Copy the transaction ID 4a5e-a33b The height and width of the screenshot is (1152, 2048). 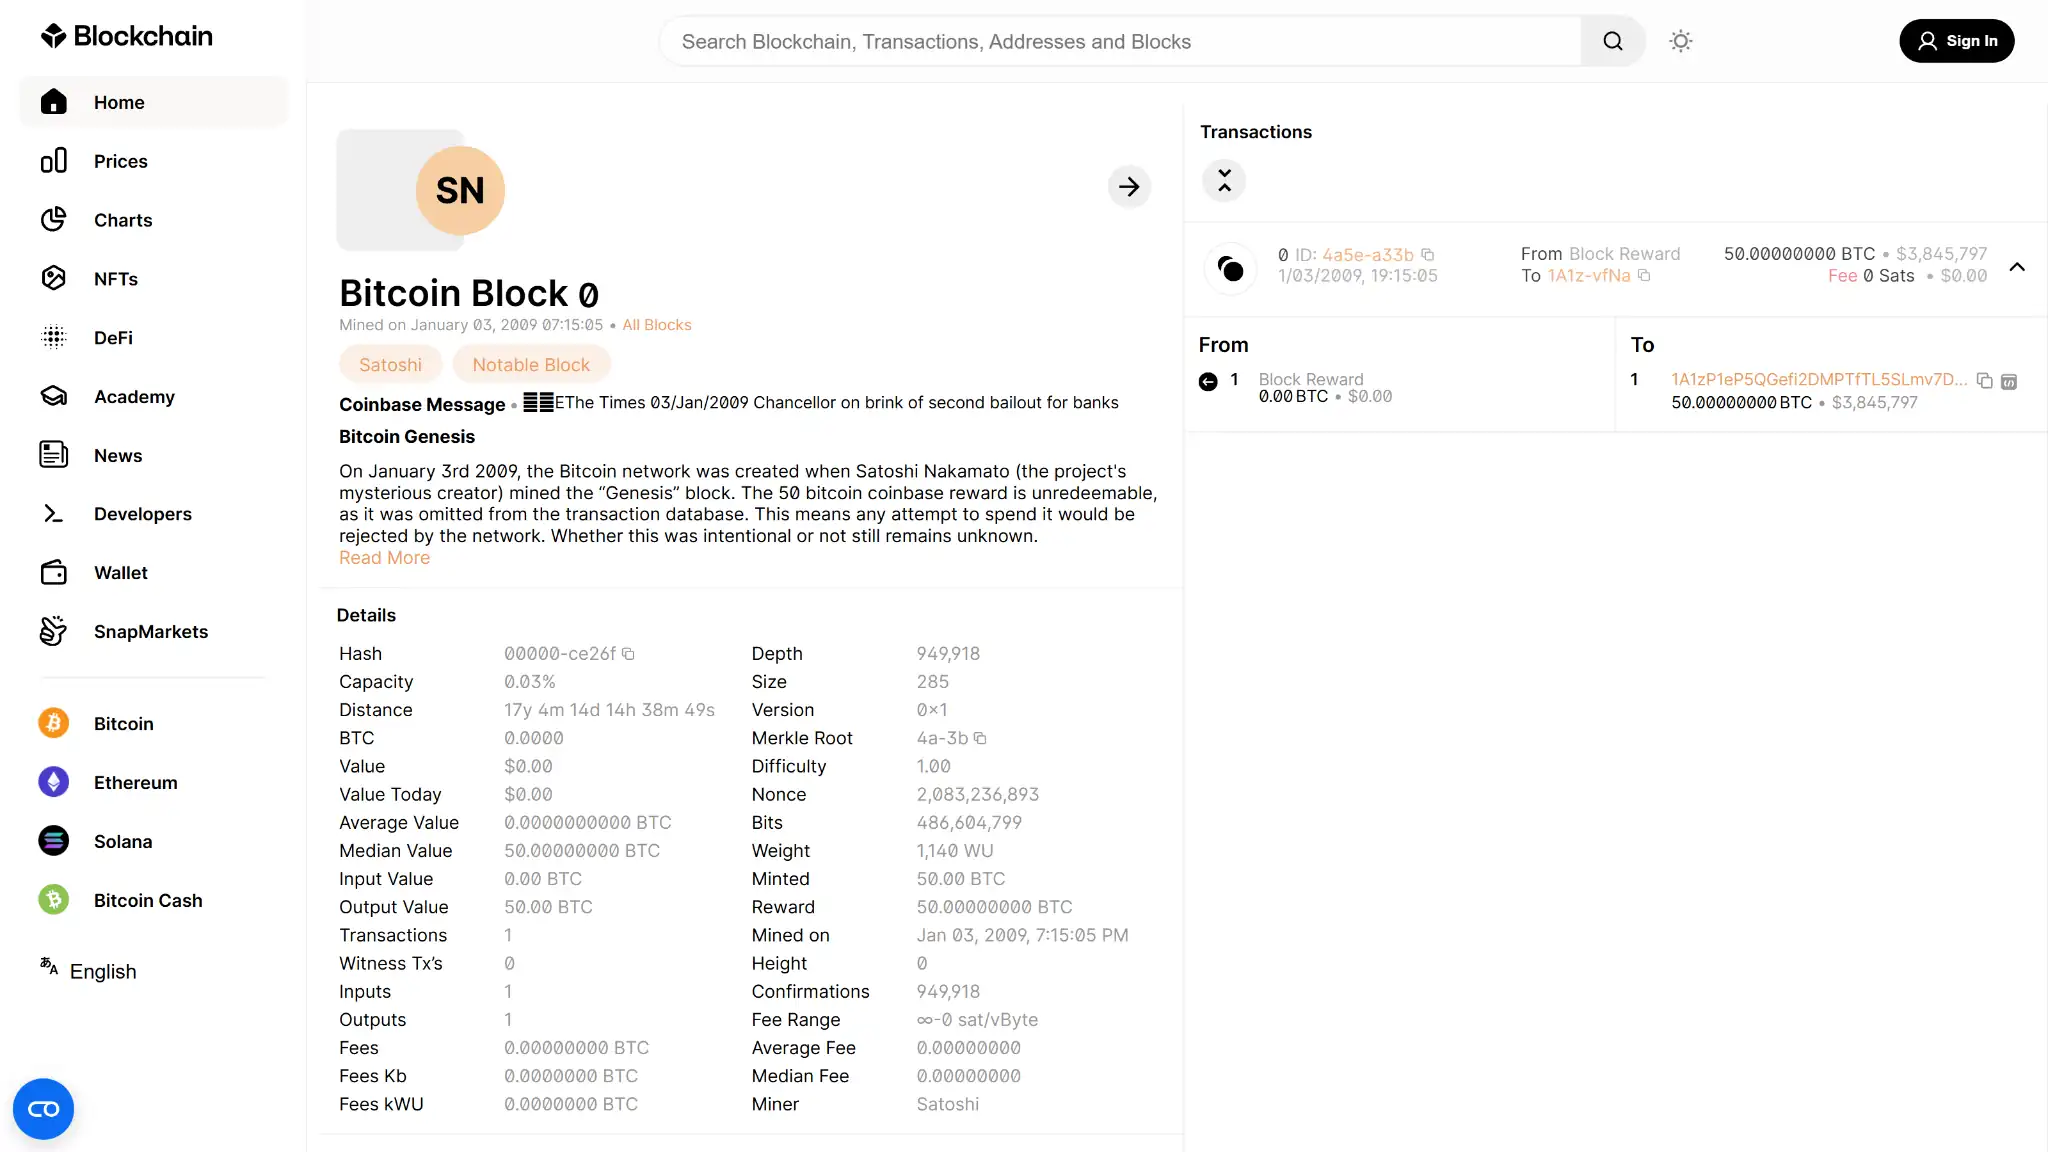1428,255
